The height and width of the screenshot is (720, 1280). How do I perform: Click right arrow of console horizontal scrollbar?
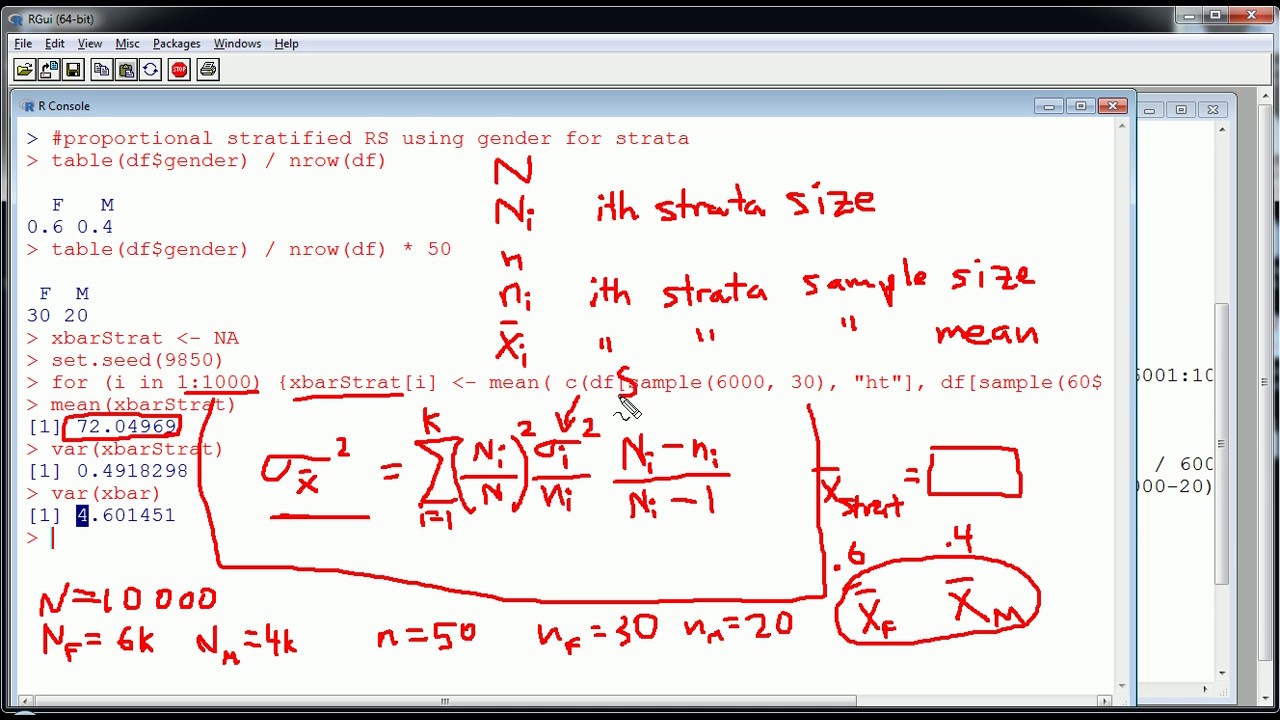(x=1105, y=701)
